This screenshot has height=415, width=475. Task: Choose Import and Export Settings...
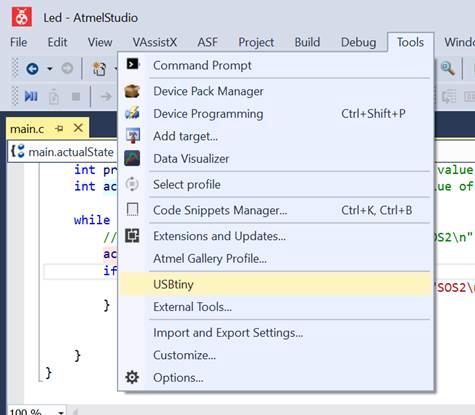click(276, 333)
